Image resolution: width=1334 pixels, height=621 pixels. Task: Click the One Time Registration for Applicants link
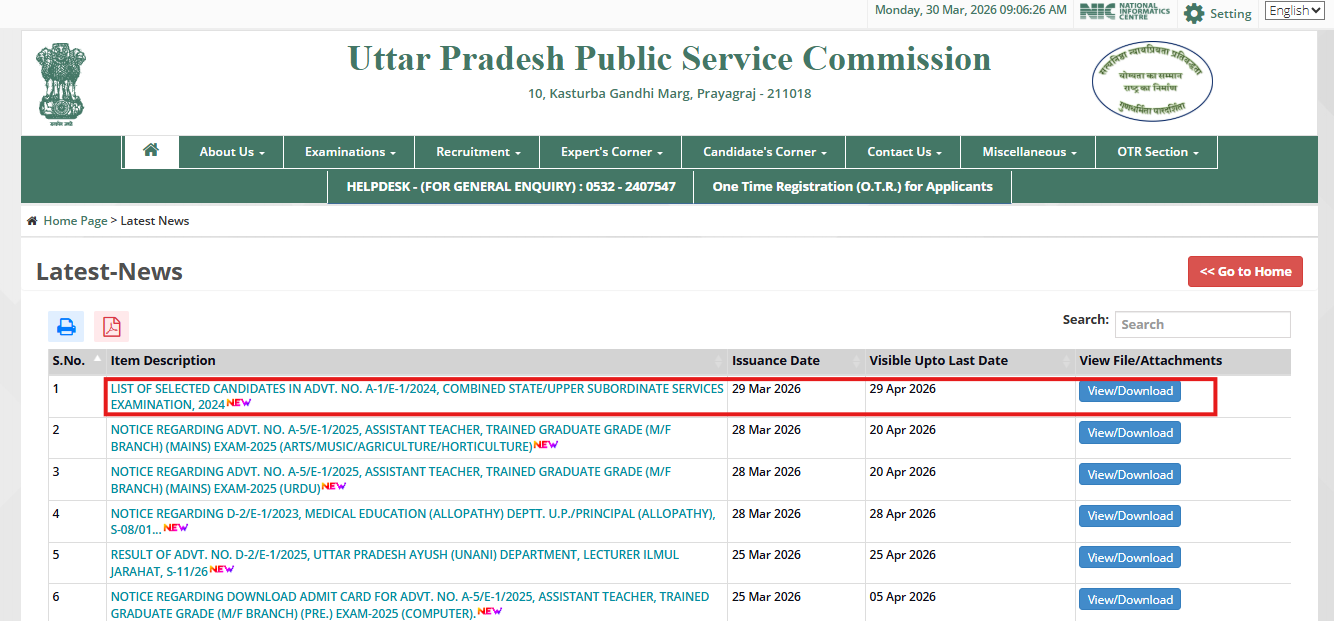coord(851,186)
